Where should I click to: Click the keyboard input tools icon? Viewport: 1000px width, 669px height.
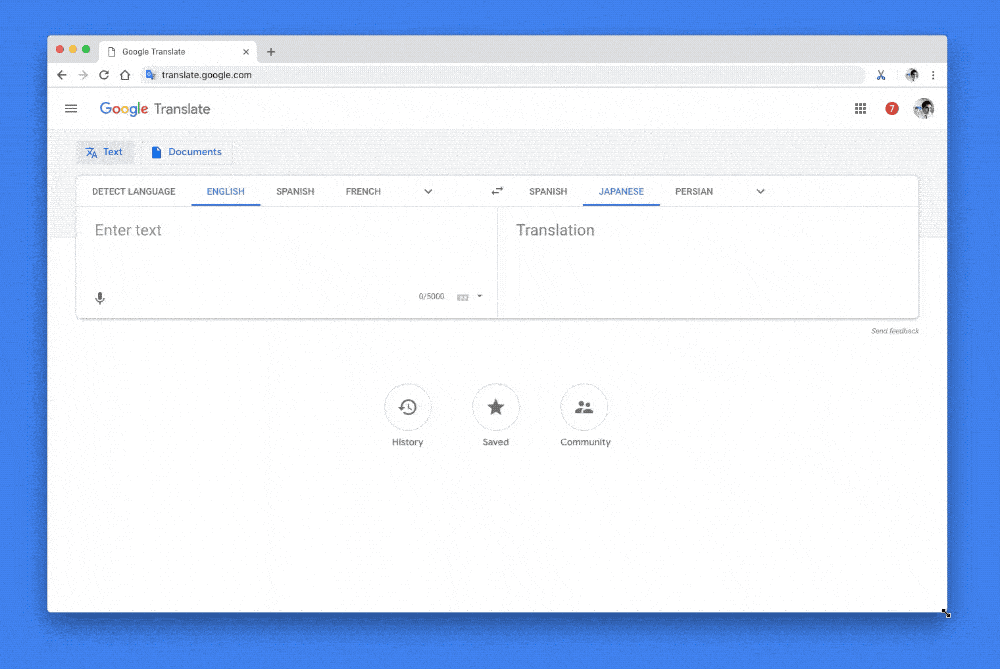463,297
